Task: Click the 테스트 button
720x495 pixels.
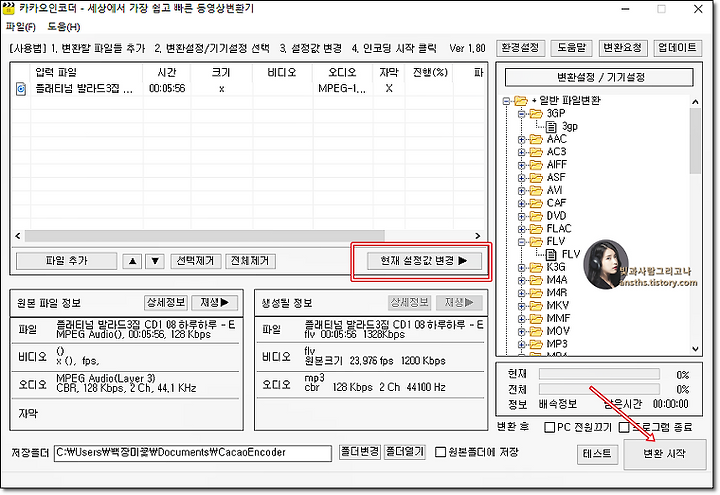Action: tap(597, 454)
